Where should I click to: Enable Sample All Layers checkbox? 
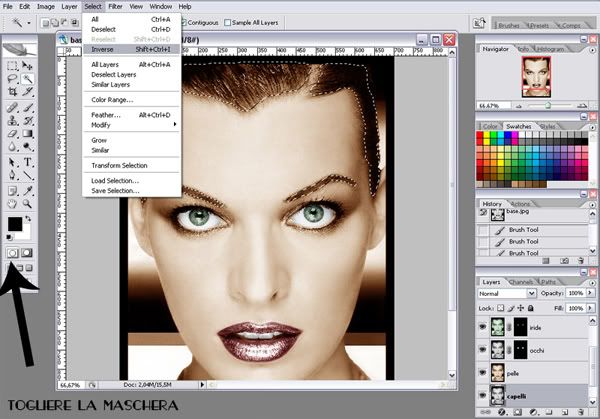[227, 23]
